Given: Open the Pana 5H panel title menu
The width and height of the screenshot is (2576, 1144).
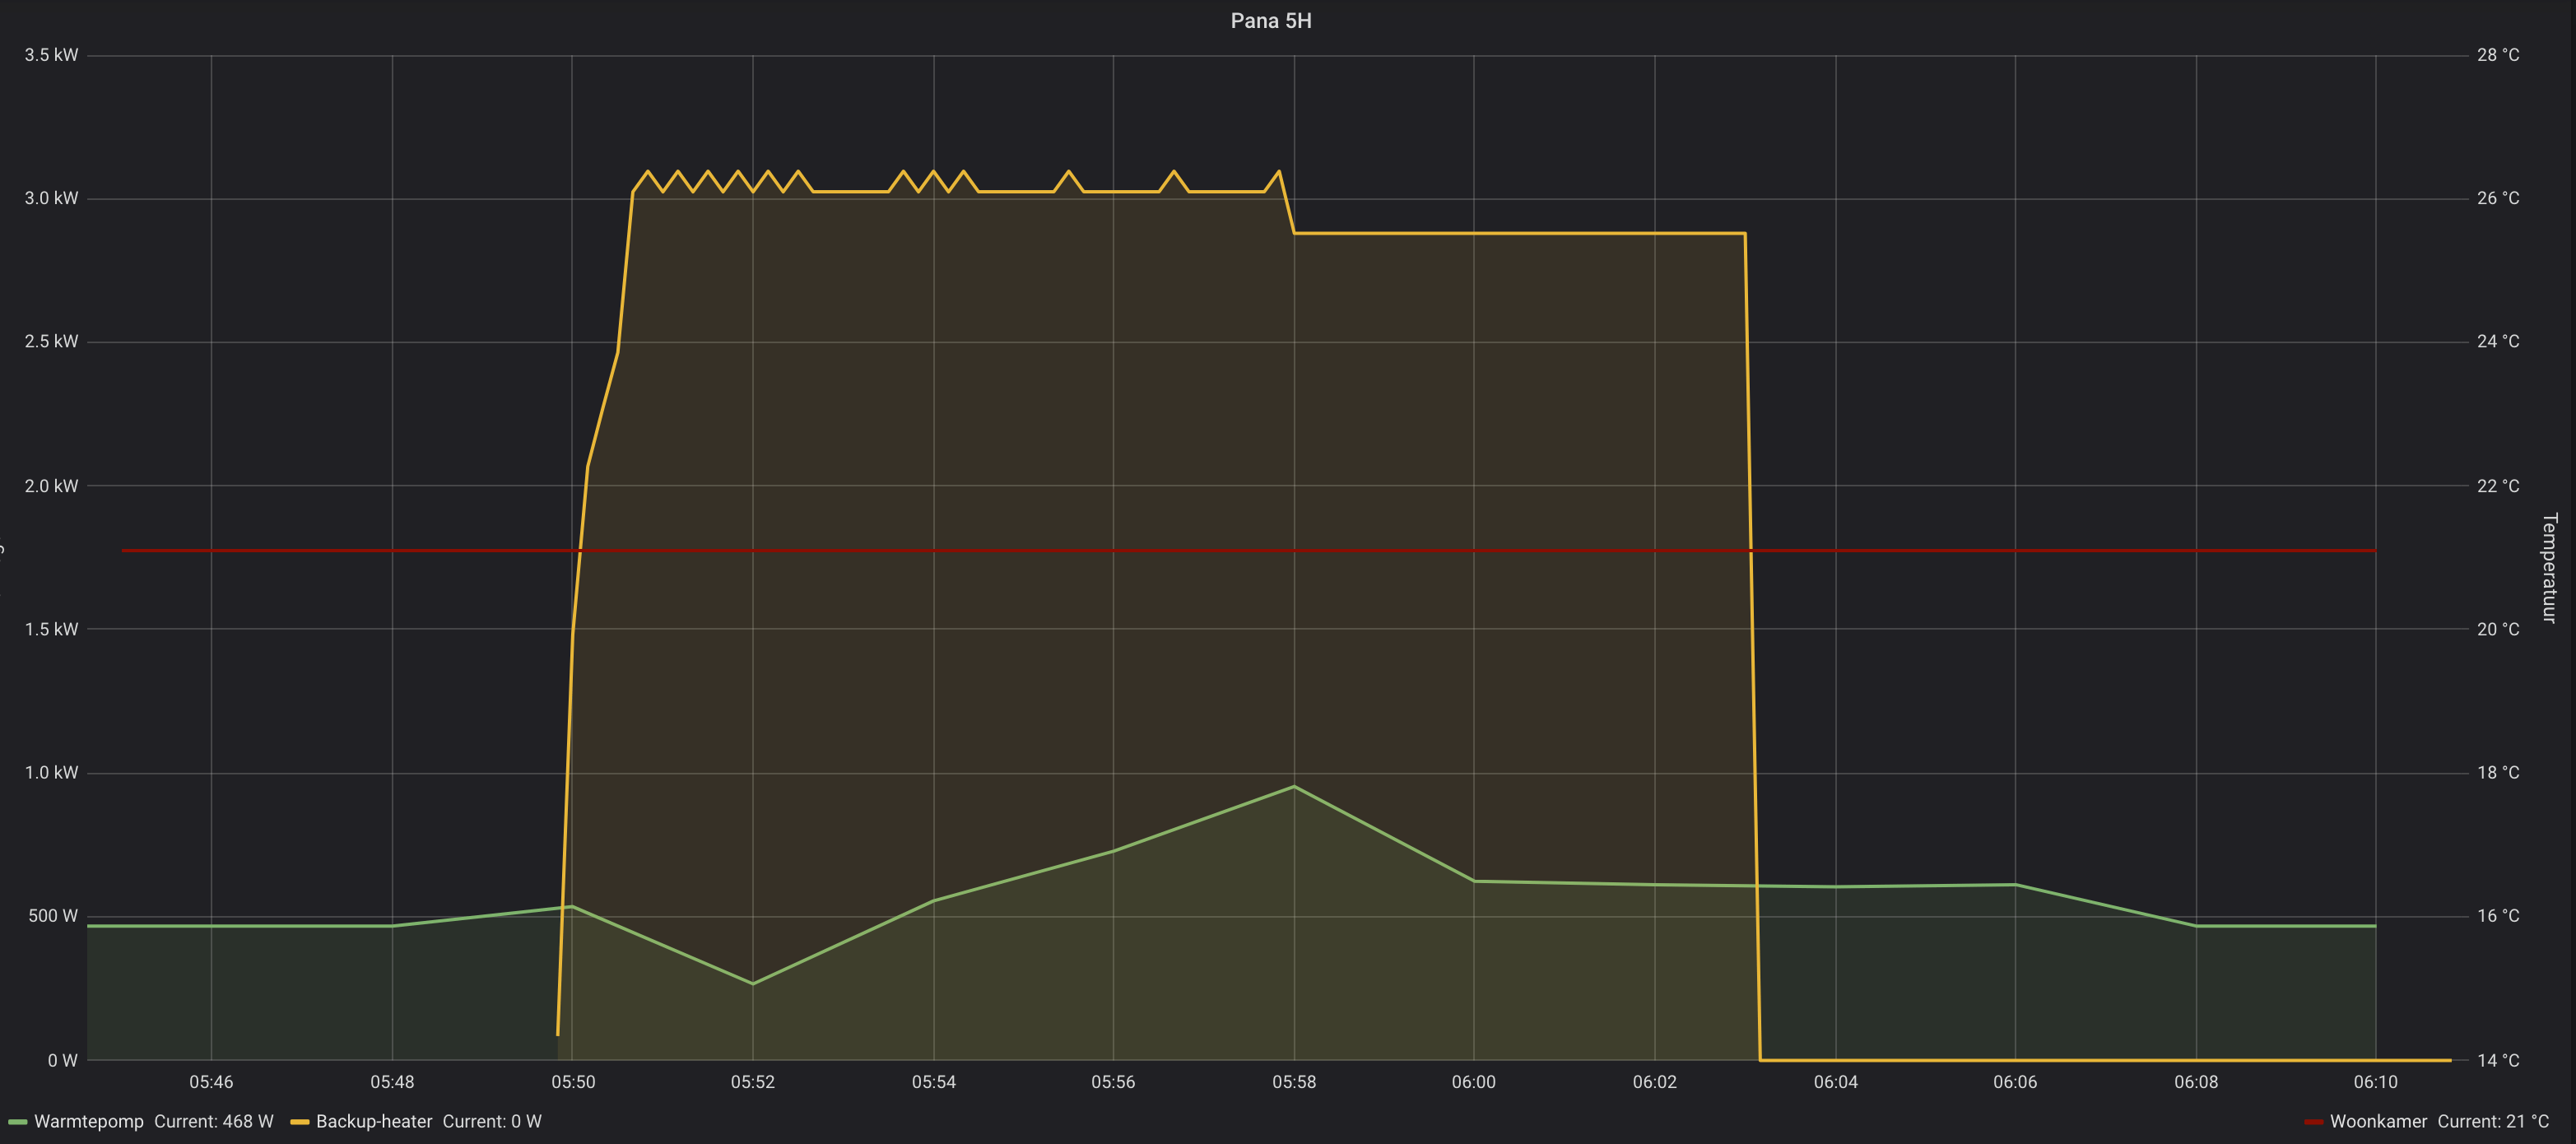Looking at the screenshot, I should [x=1270, y=21].
